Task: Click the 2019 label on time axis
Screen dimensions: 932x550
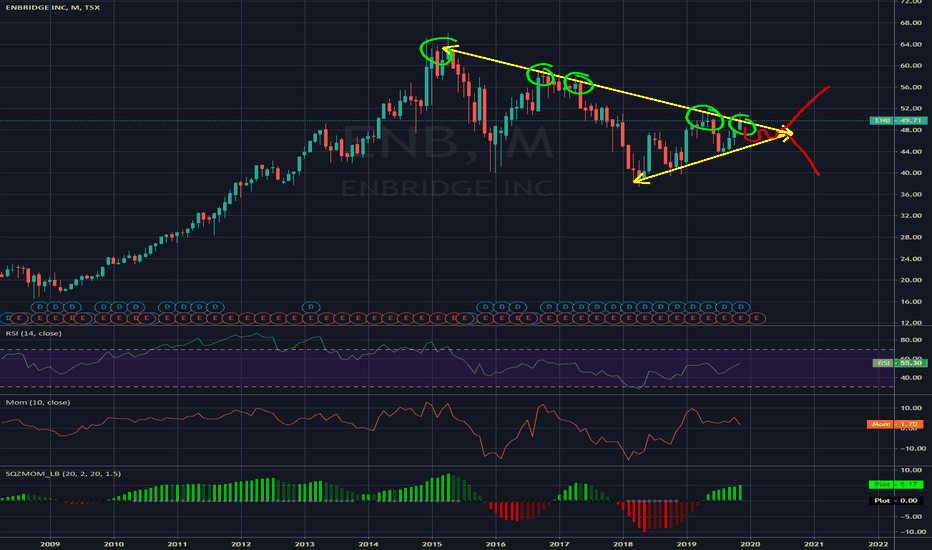Action: [687, 544]
